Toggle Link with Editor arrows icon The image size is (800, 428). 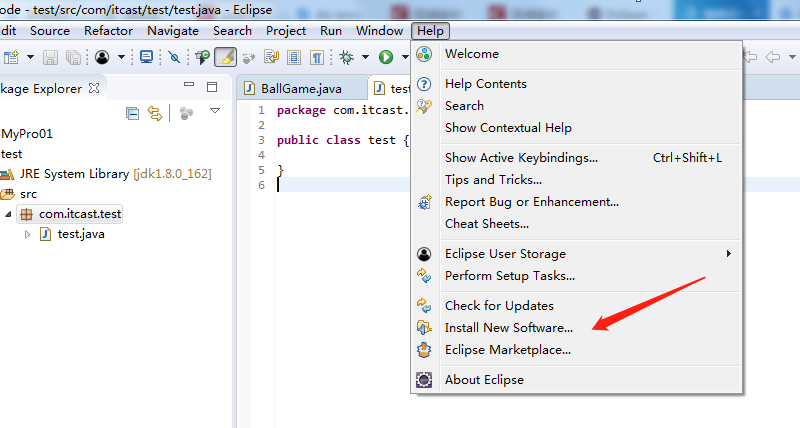pos(155,113)
